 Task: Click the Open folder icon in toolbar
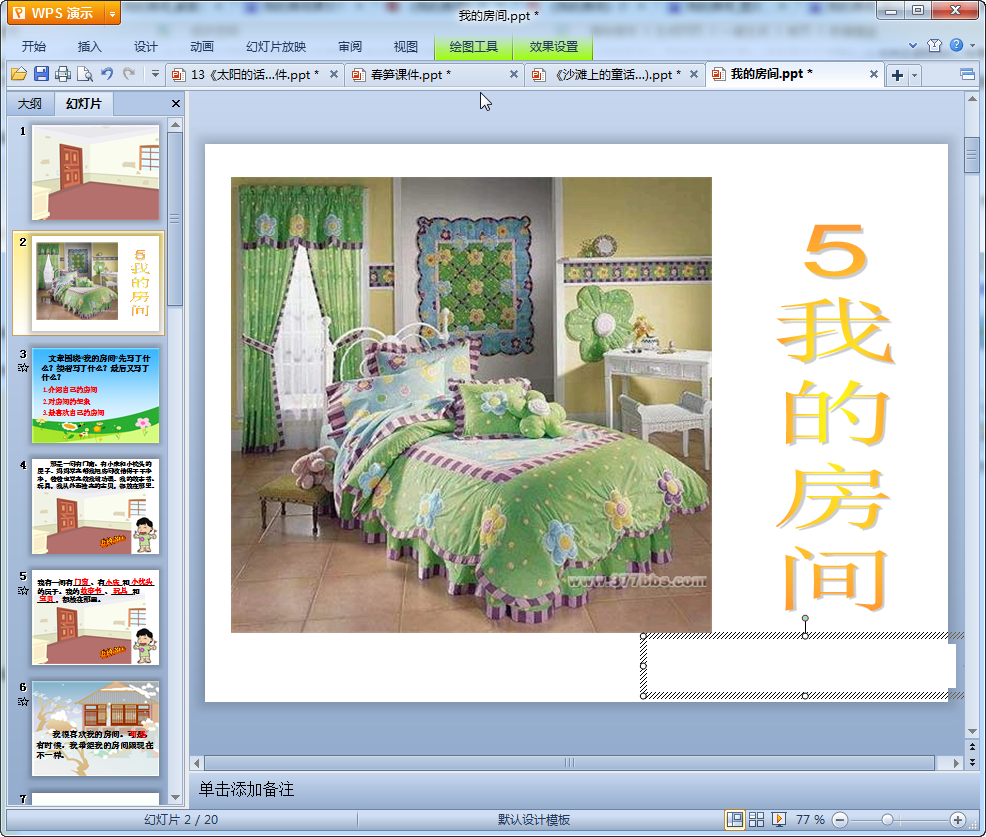19,74
